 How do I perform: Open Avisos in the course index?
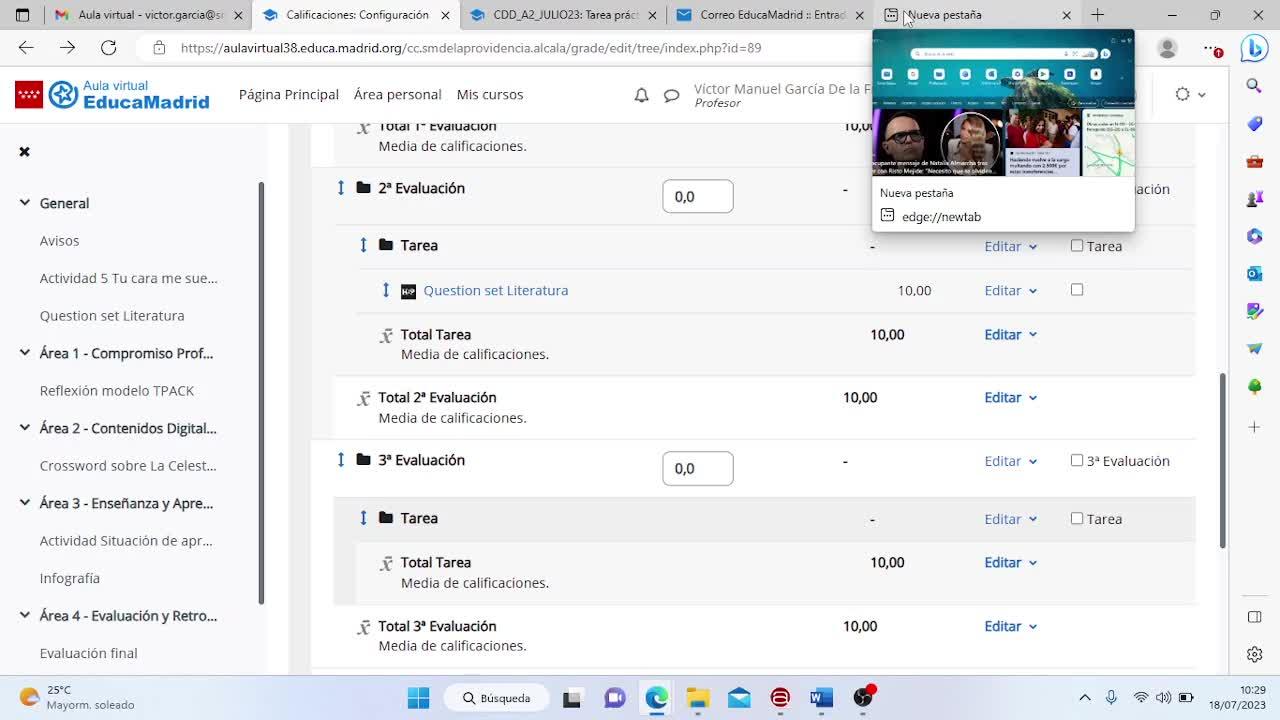tap(59, 240)
